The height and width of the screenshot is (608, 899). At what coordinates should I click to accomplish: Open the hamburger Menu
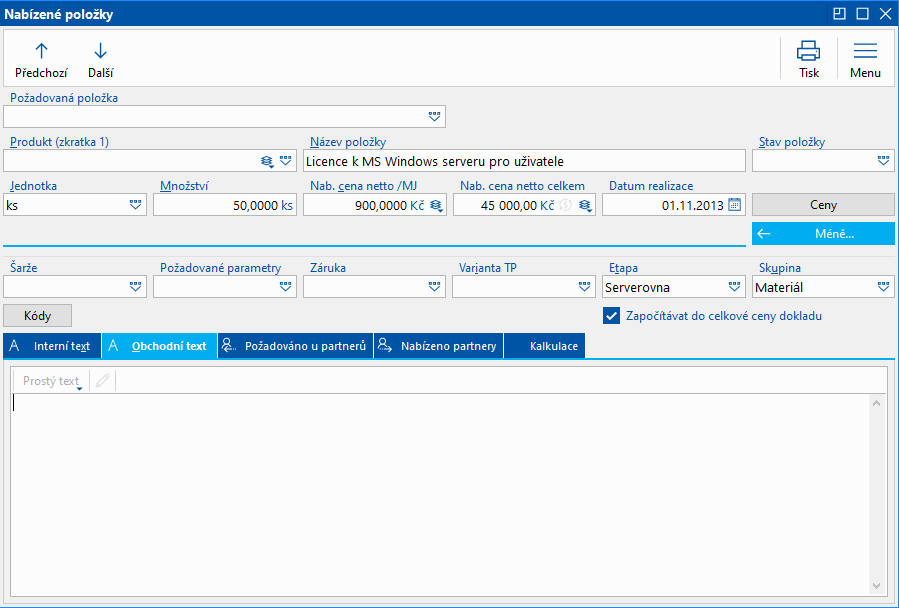[865, 60]
